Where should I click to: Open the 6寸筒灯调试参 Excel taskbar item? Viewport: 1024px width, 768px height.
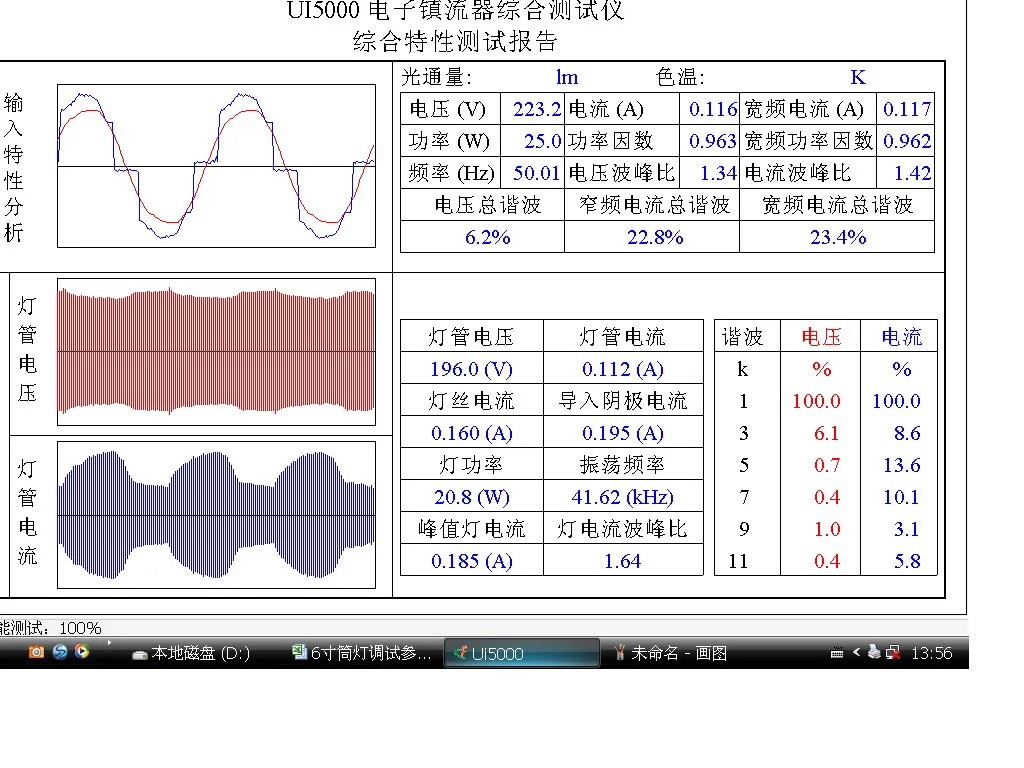(361, 652)
